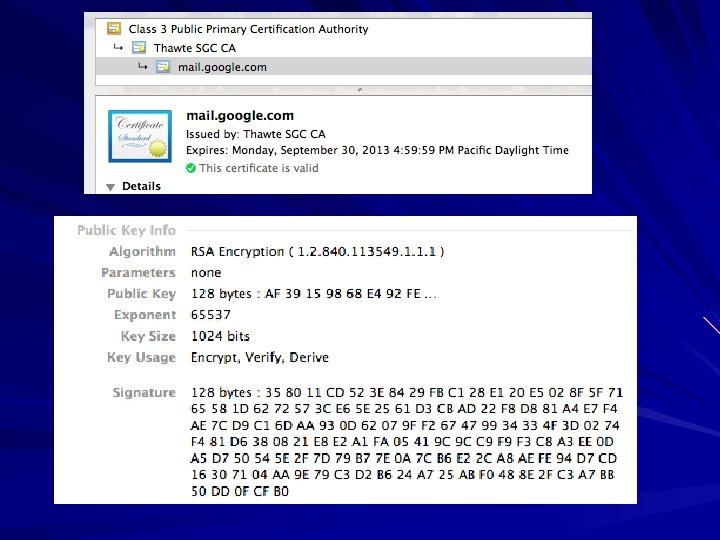Click the RSA Encryption algorithm value

tap(318, 252)
